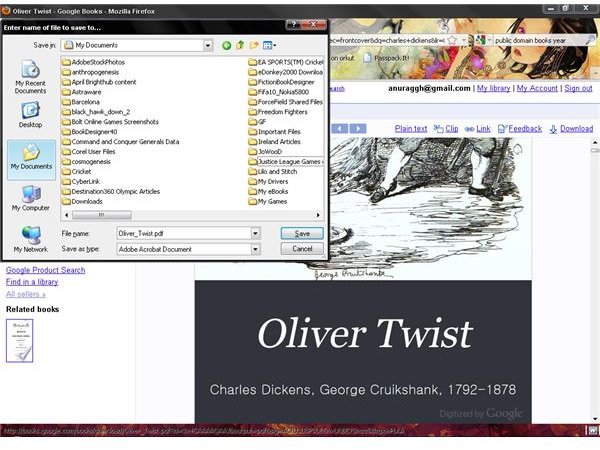Screen dimensions: 600x450
Task: Open the Cricket folder
Action: click(77, 171)
